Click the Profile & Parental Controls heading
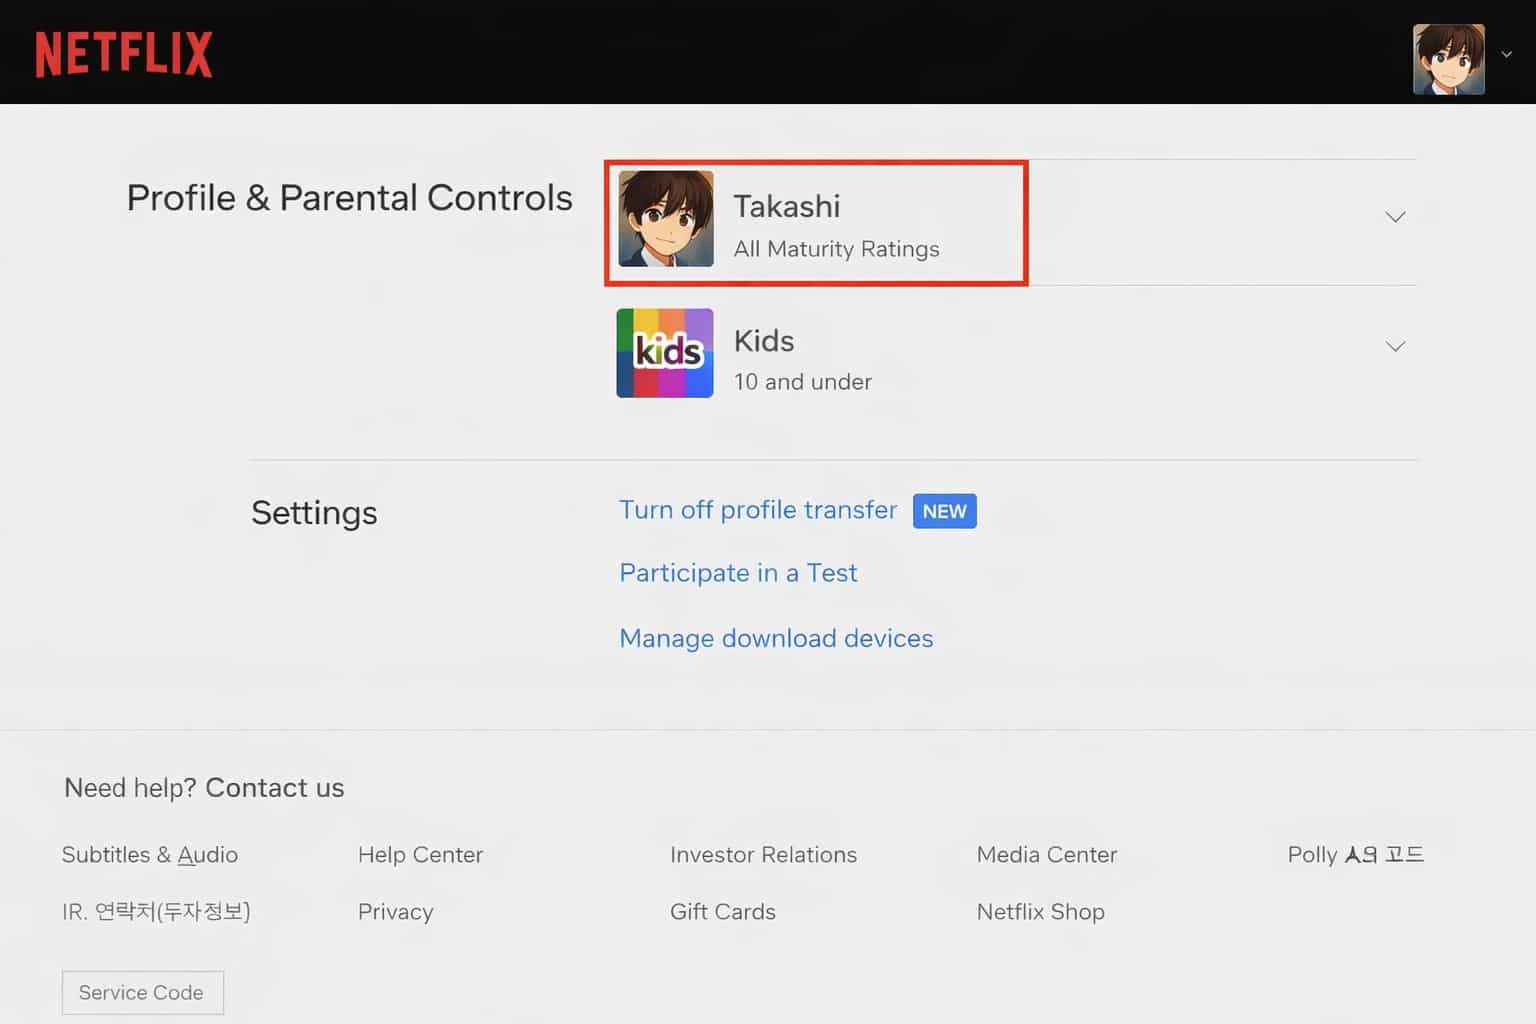This screenshot has width=1536, height=1024. tap(350, 198)
